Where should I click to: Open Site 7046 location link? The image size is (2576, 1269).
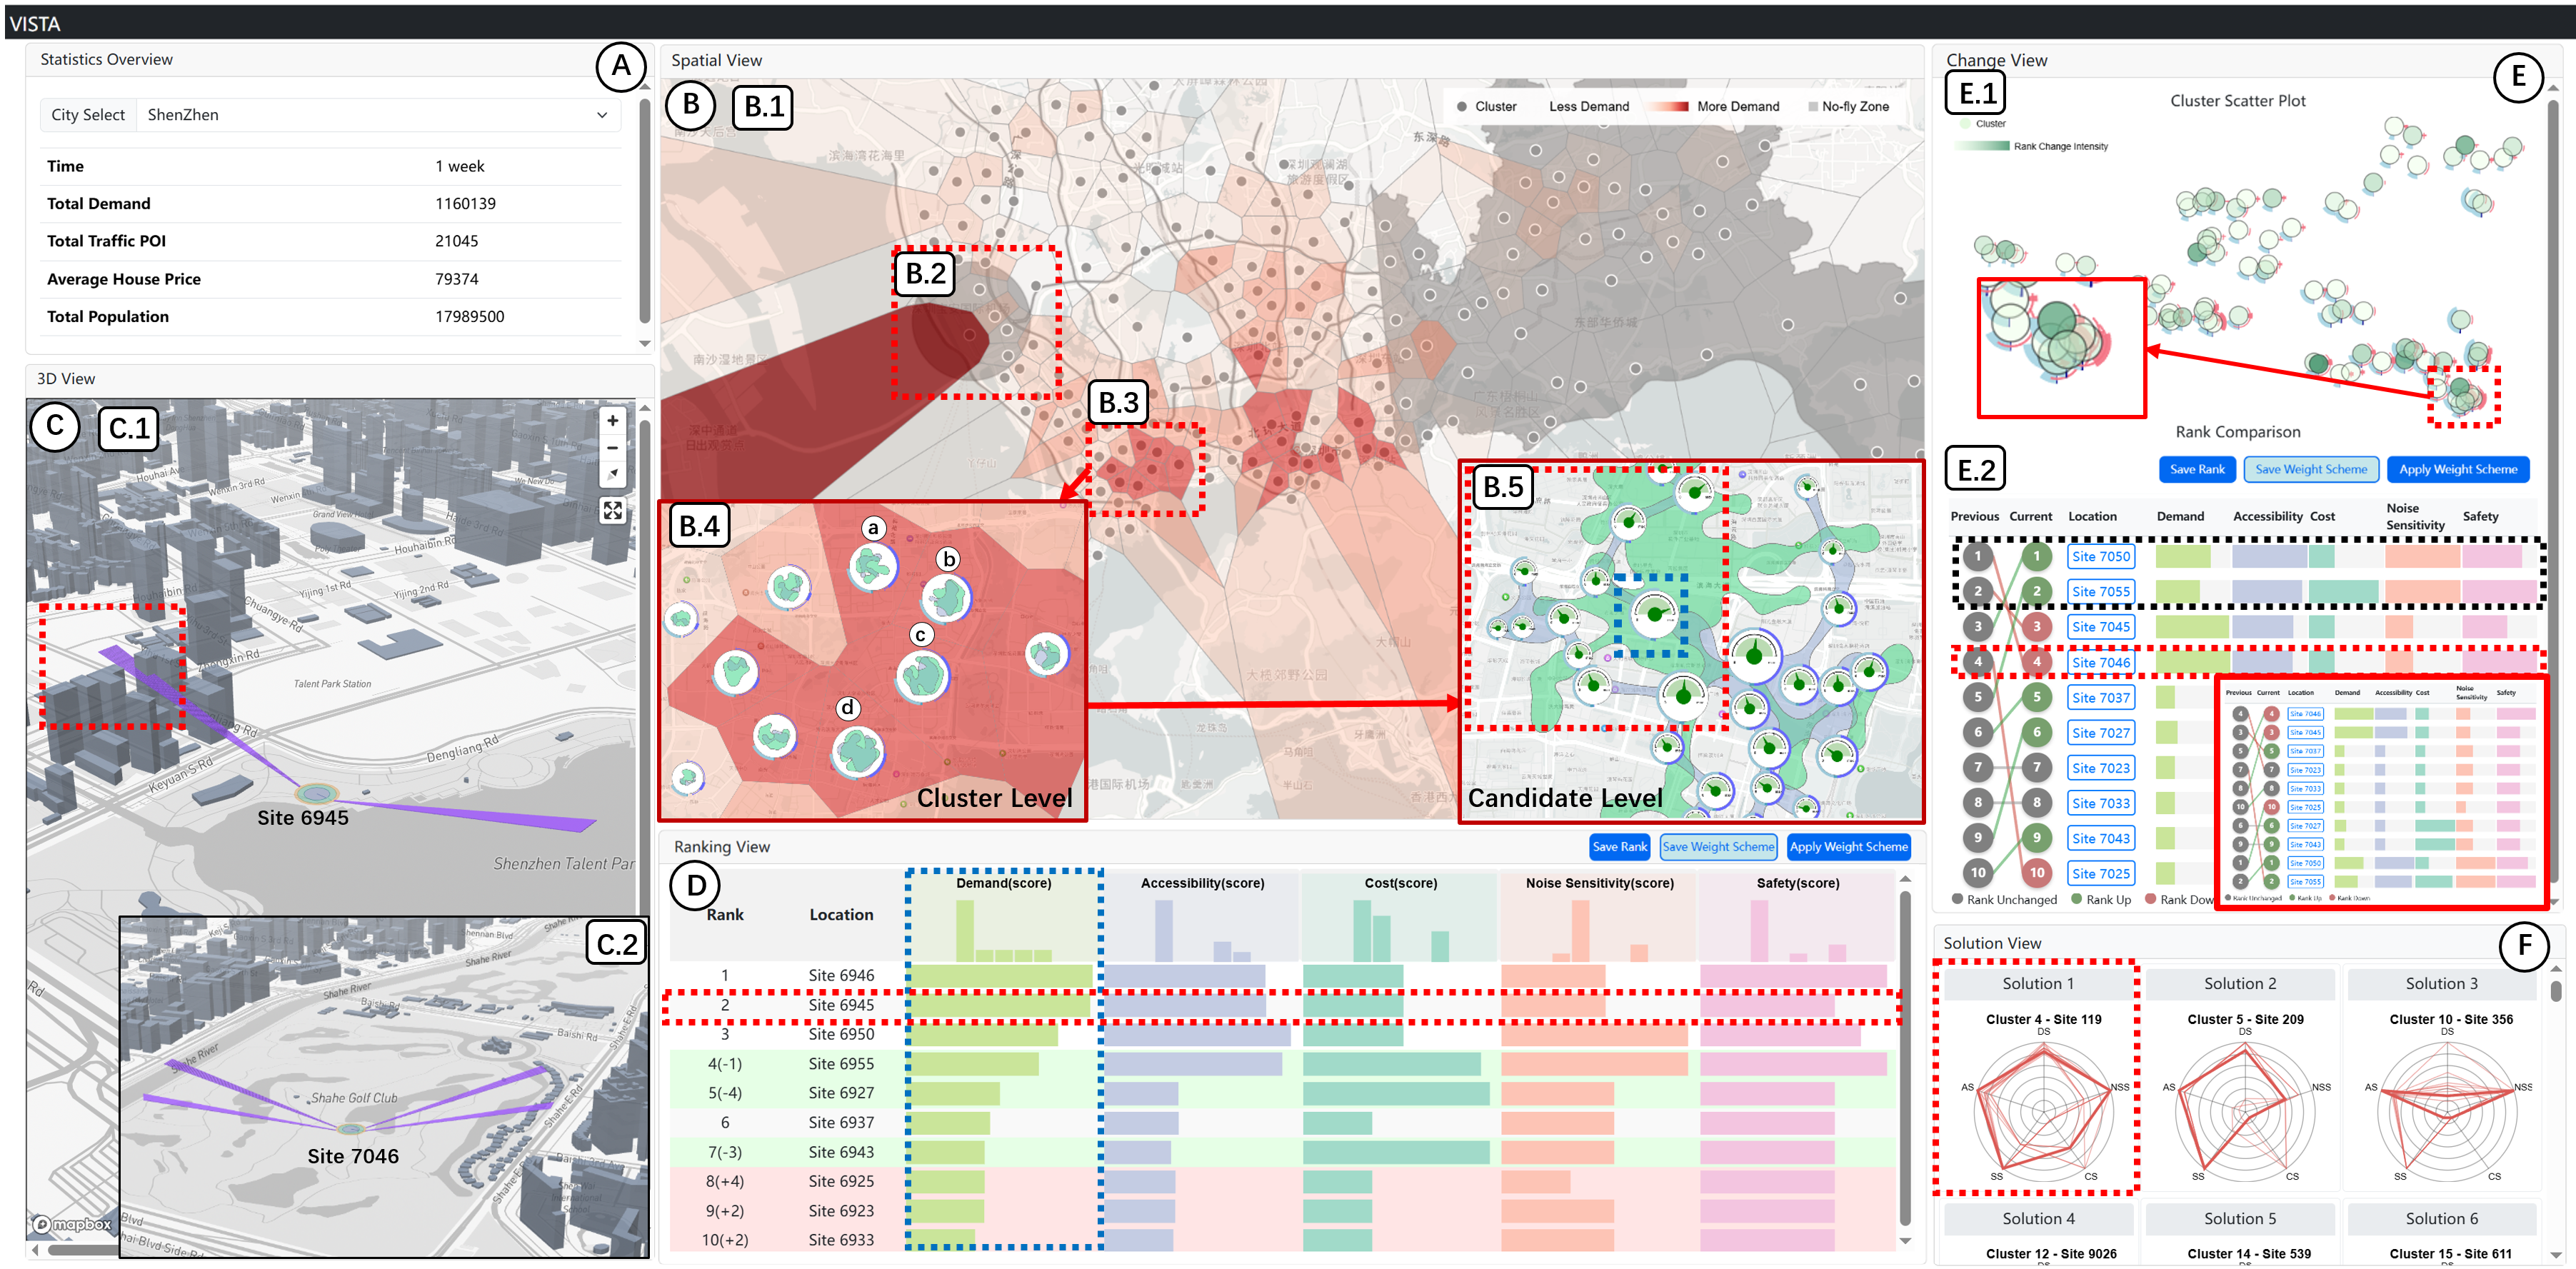(x=2100, y=662)
